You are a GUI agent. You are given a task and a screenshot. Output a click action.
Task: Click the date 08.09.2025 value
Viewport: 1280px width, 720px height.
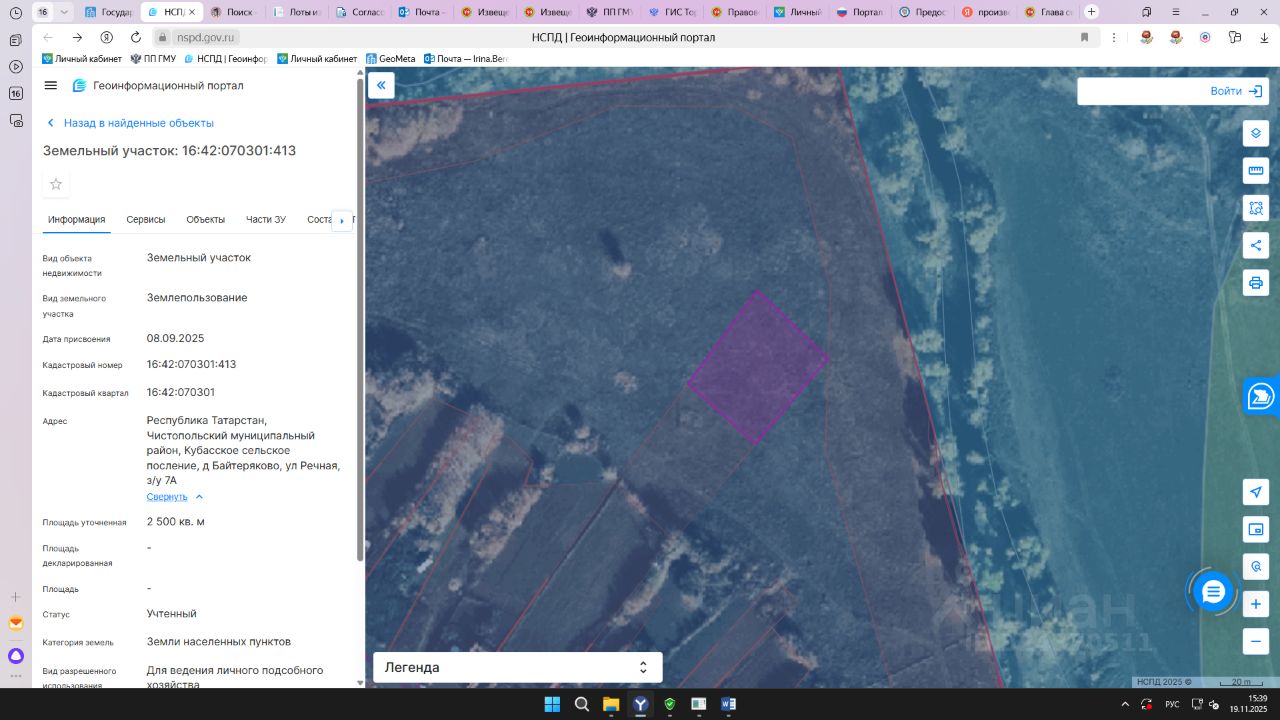pyautogui.click(x=176, y=339)
